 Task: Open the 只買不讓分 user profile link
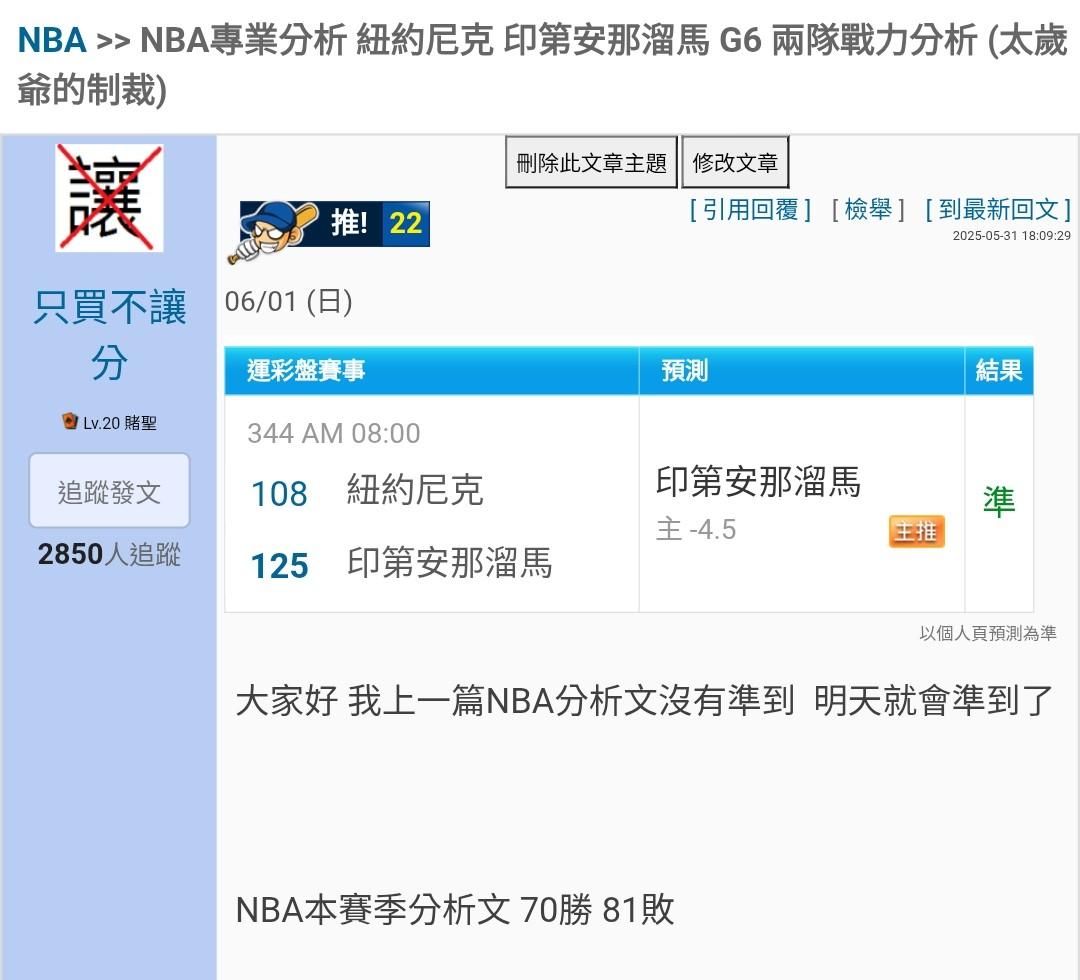110,335
